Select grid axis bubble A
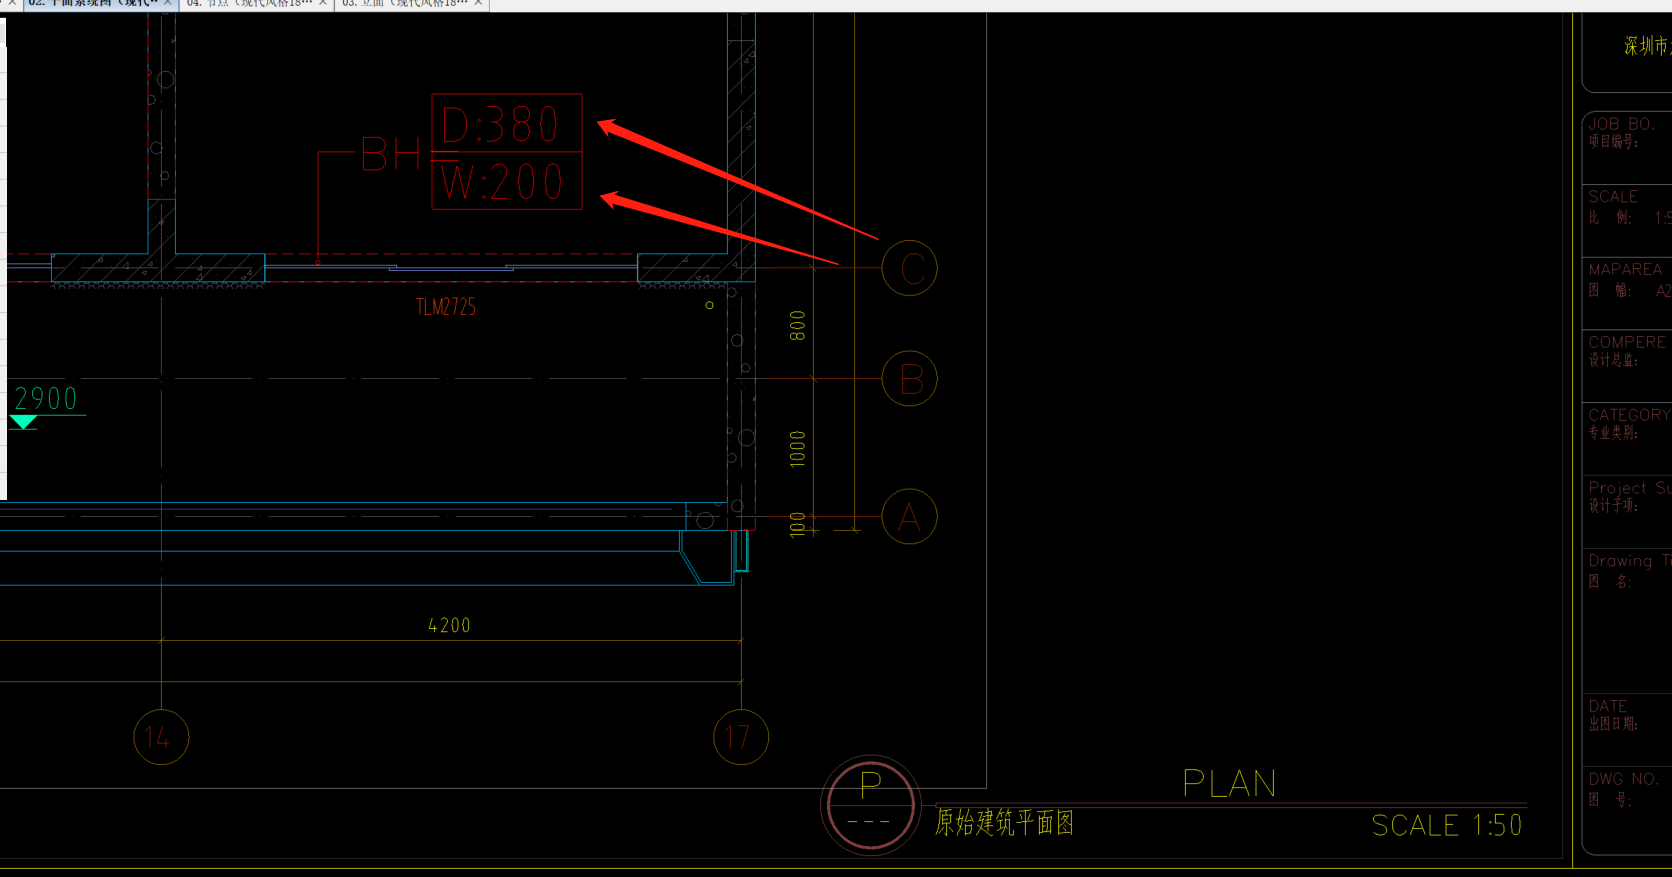 pyautogui.click(x=910, y=516)
